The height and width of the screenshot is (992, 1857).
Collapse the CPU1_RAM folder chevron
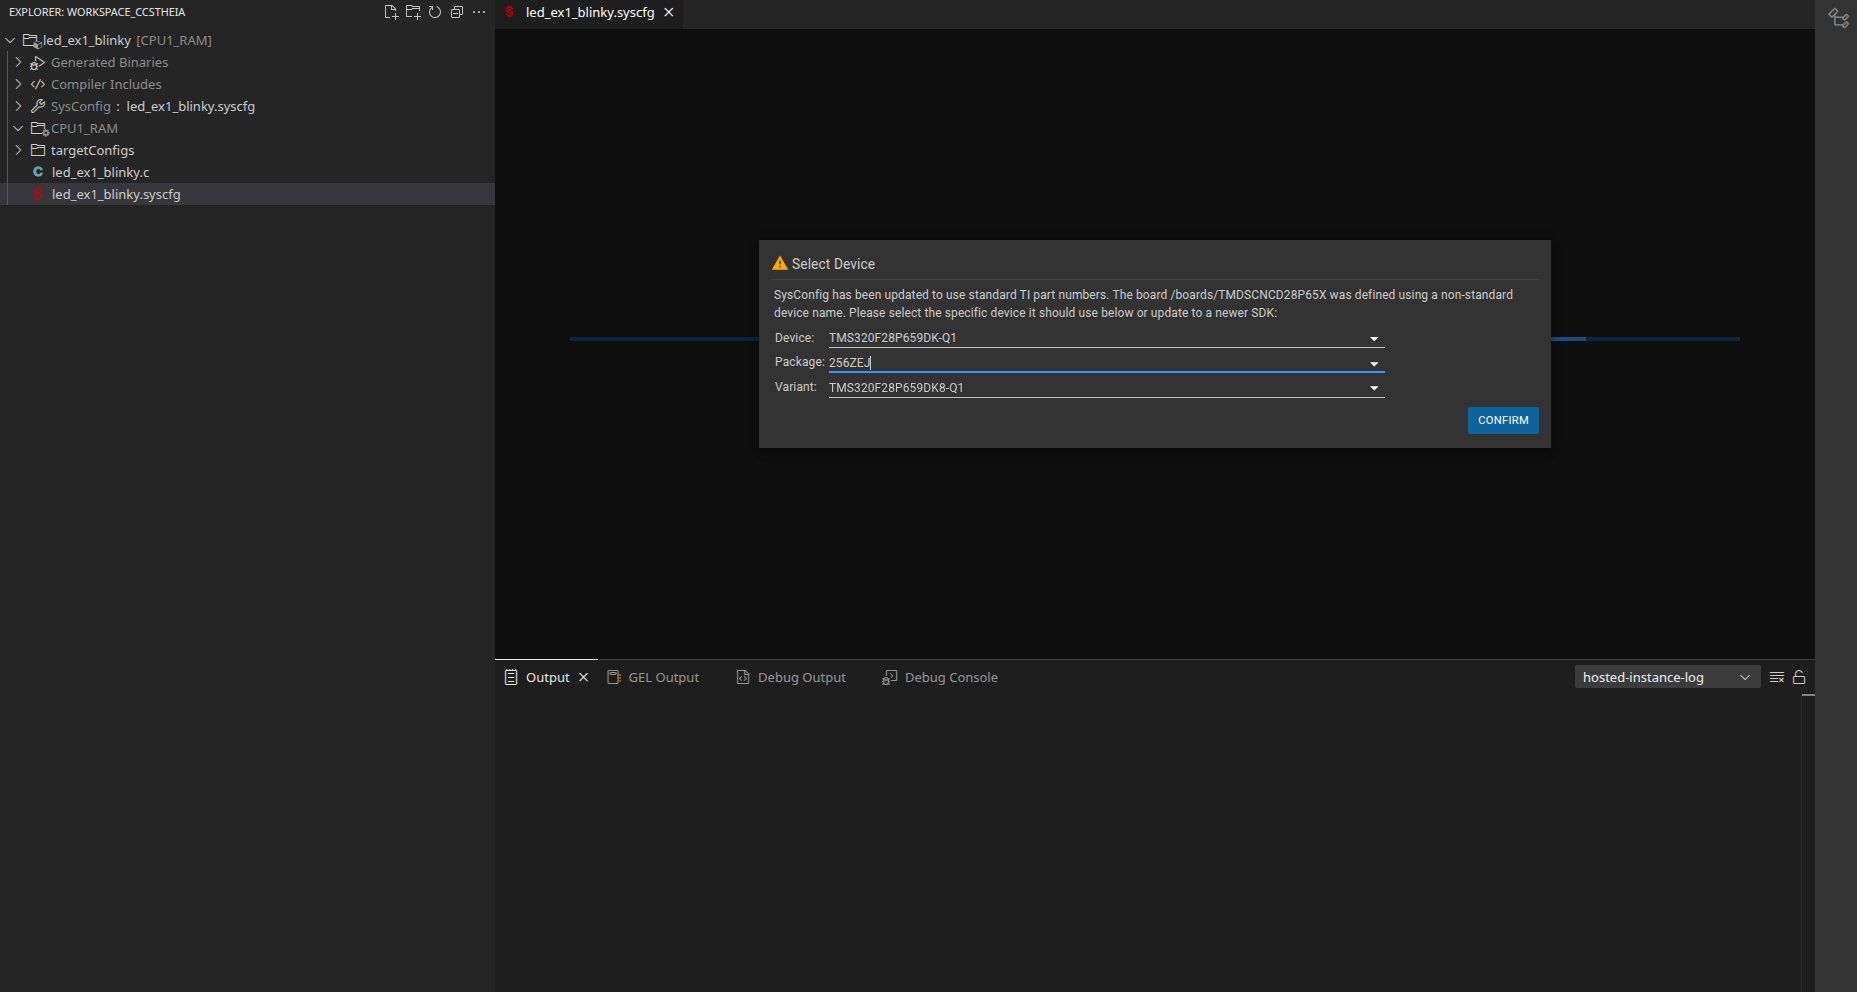click(19, 128)
